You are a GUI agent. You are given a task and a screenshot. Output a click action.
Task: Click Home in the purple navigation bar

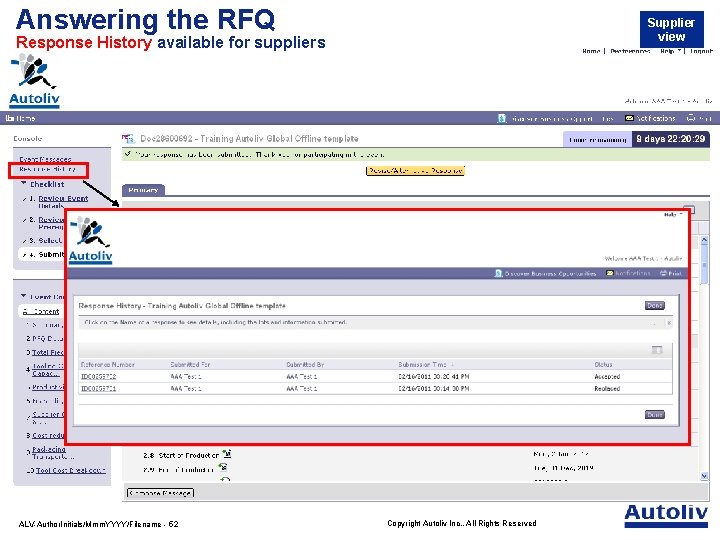(21, 118)
